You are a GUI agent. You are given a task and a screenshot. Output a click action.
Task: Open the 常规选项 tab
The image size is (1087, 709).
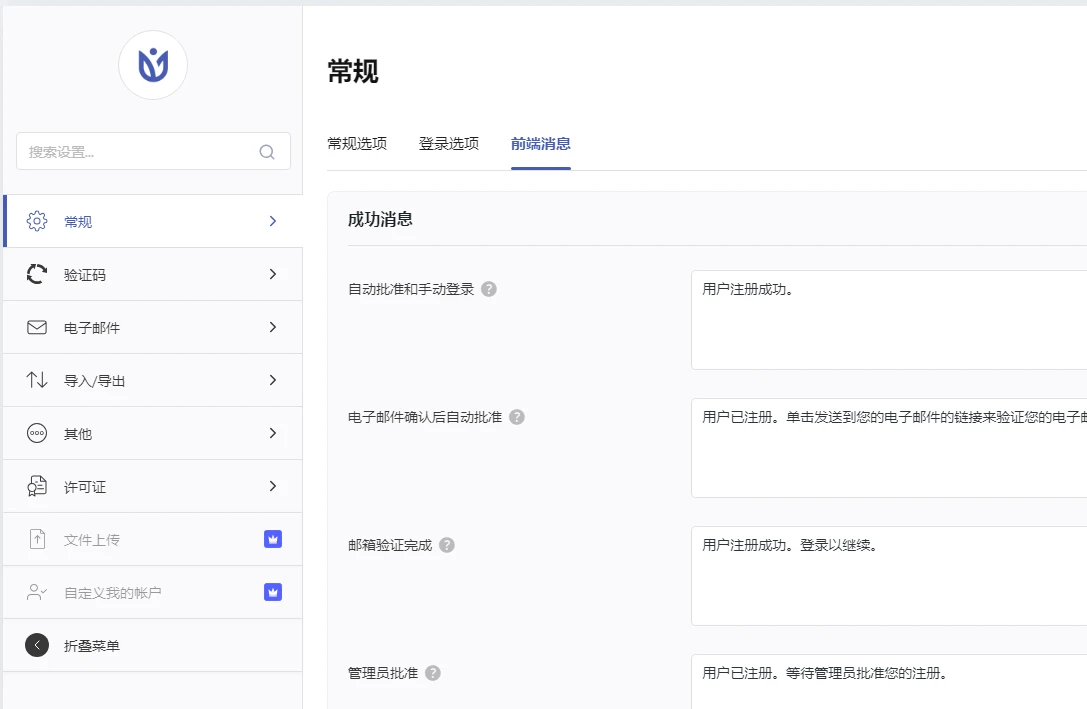pos(358,143)
